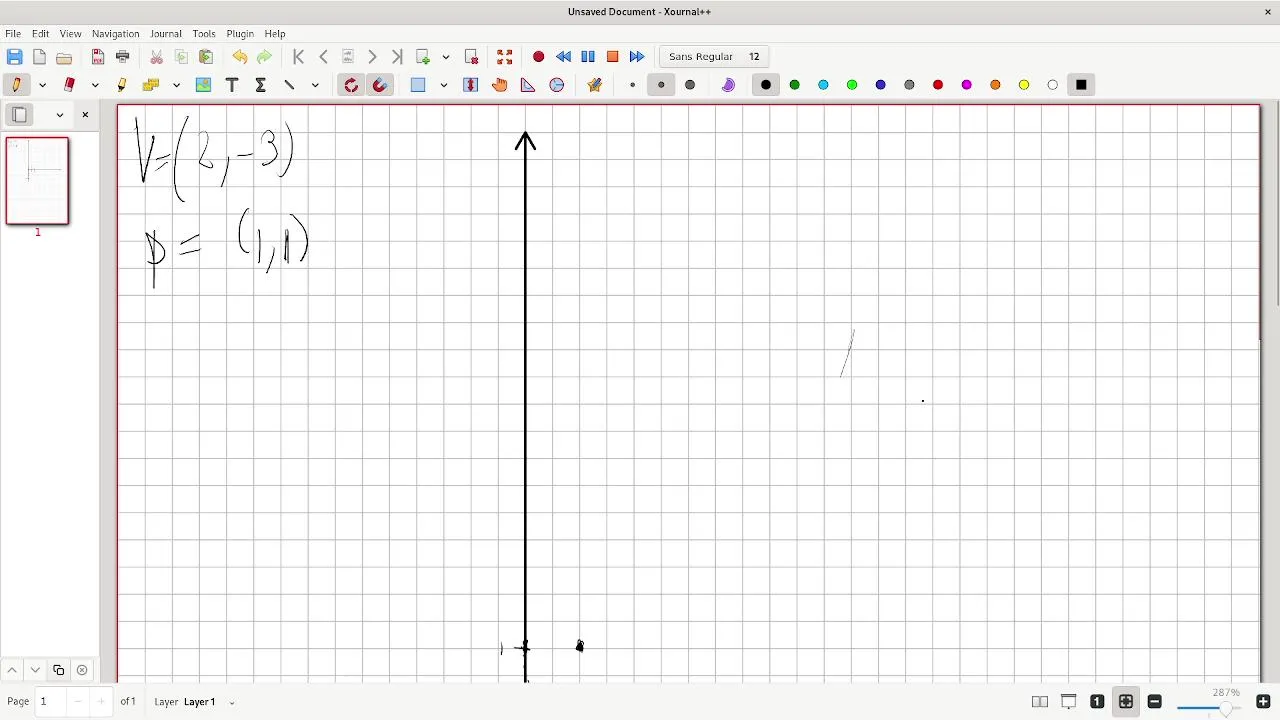Zoom in with the plus button
The image size is (1280, 720).
[x=1263, y=702]
